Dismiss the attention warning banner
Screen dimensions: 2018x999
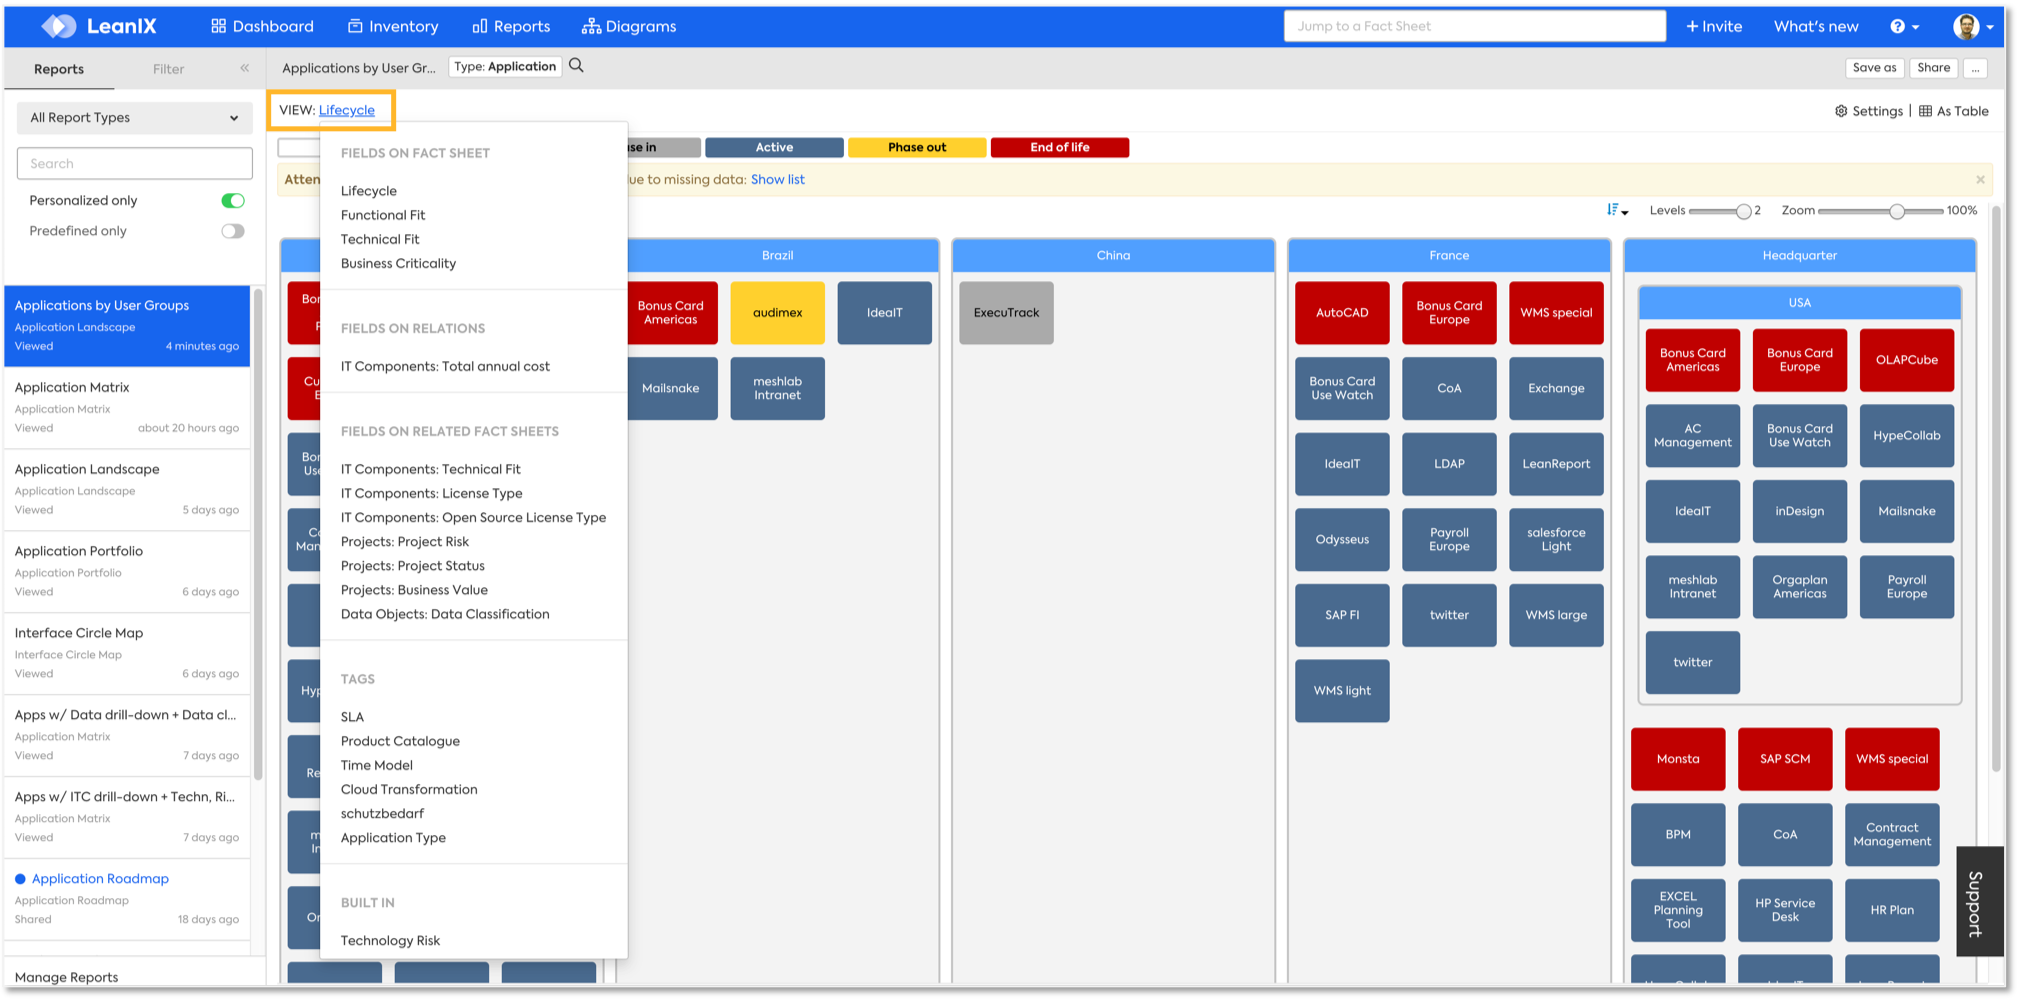[1980, 180]
